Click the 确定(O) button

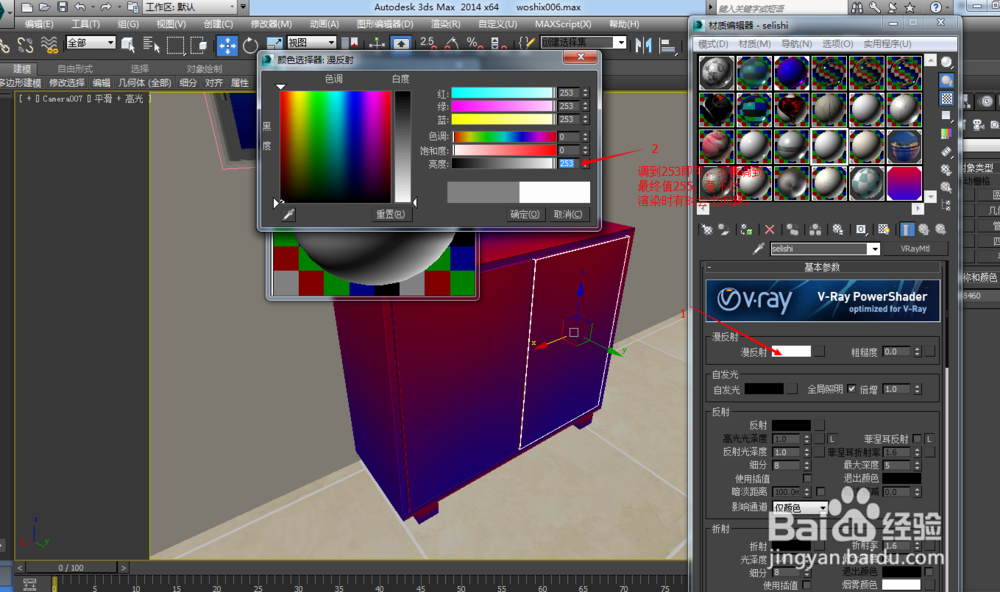click(x=524, y=214)
